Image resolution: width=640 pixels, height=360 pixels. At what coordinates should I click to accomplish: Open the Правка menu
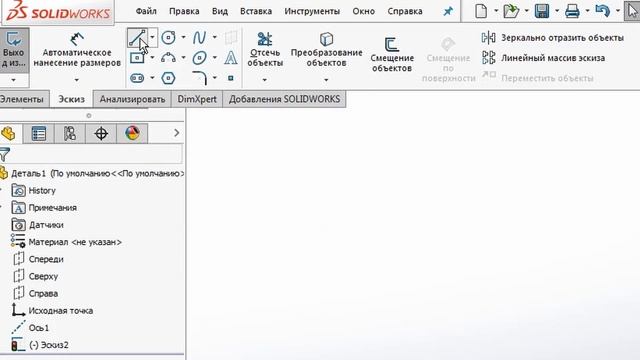click(x=184, y=11)
